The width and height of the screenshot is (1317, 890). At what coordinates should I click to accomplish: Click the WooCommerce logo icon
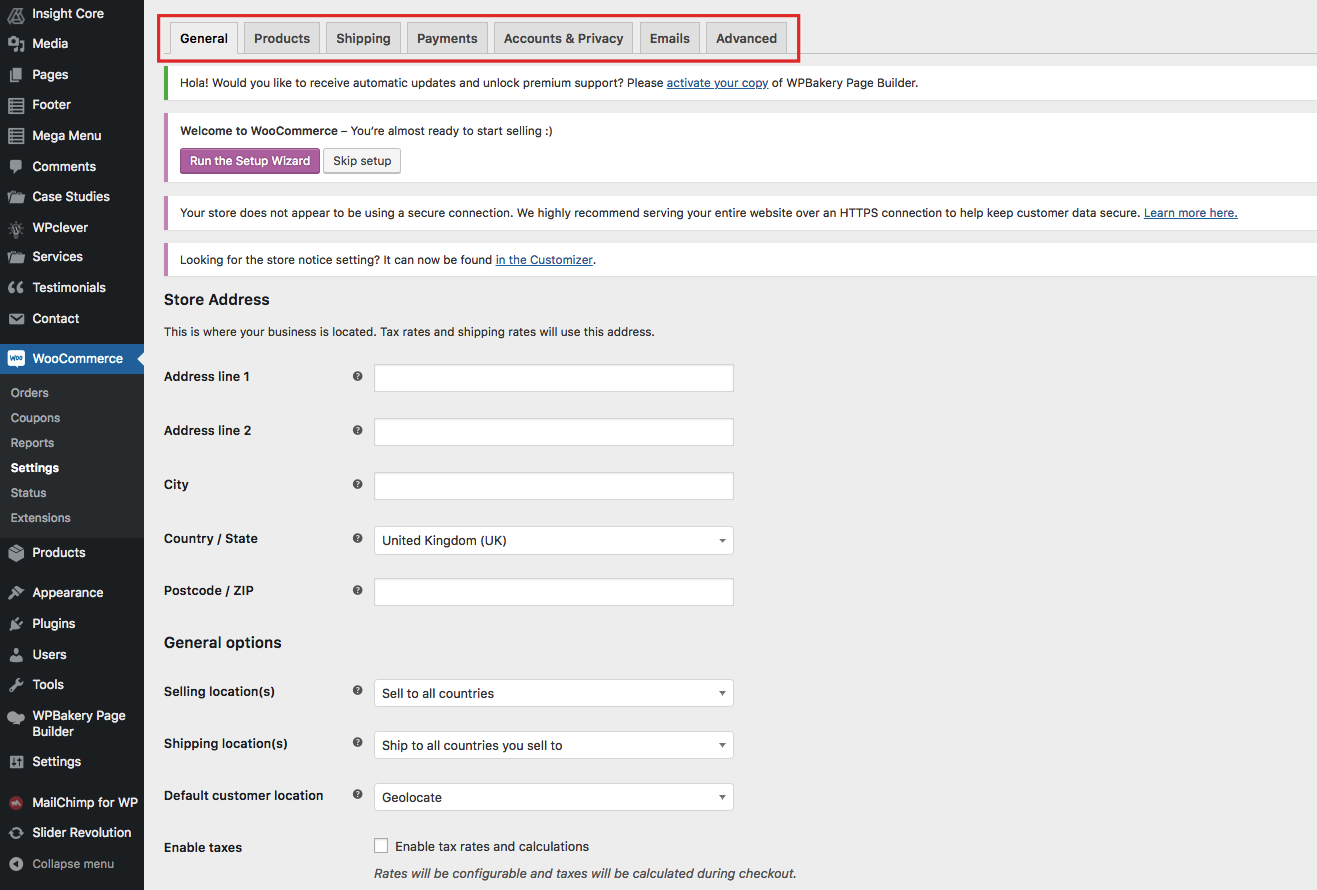[16, 358]
